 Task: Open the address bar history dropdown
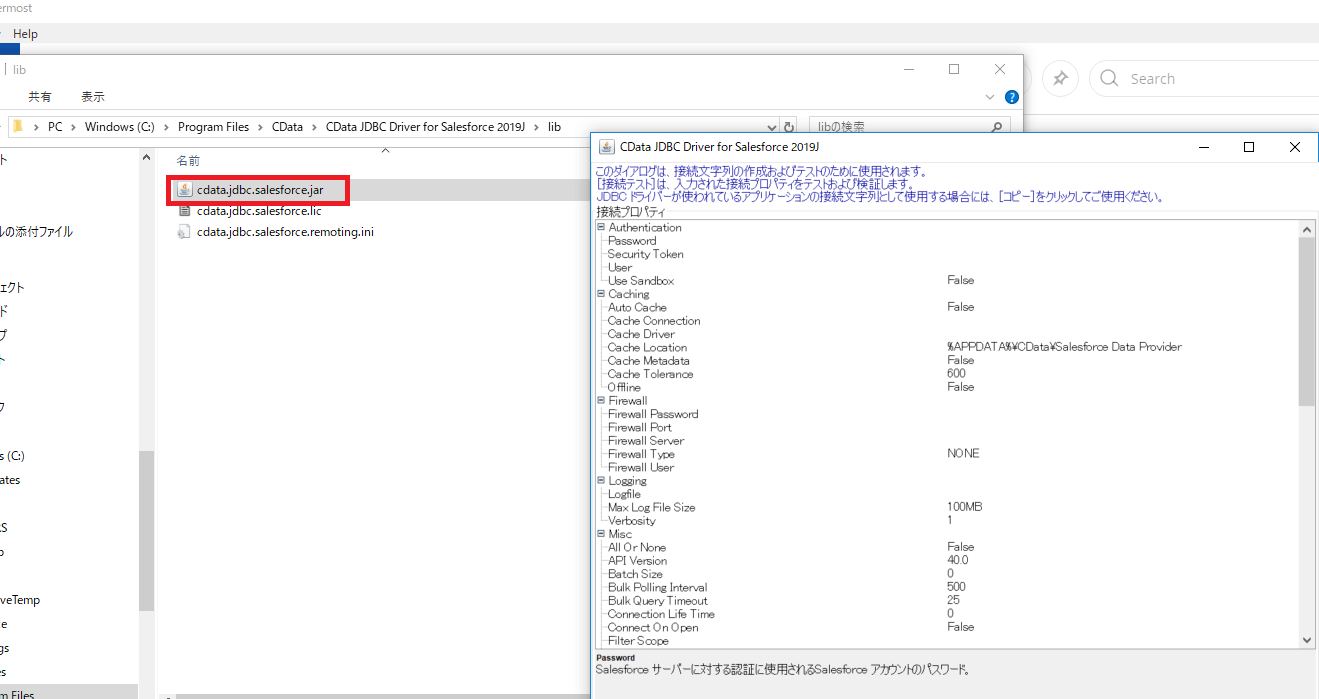pos(771,127)
